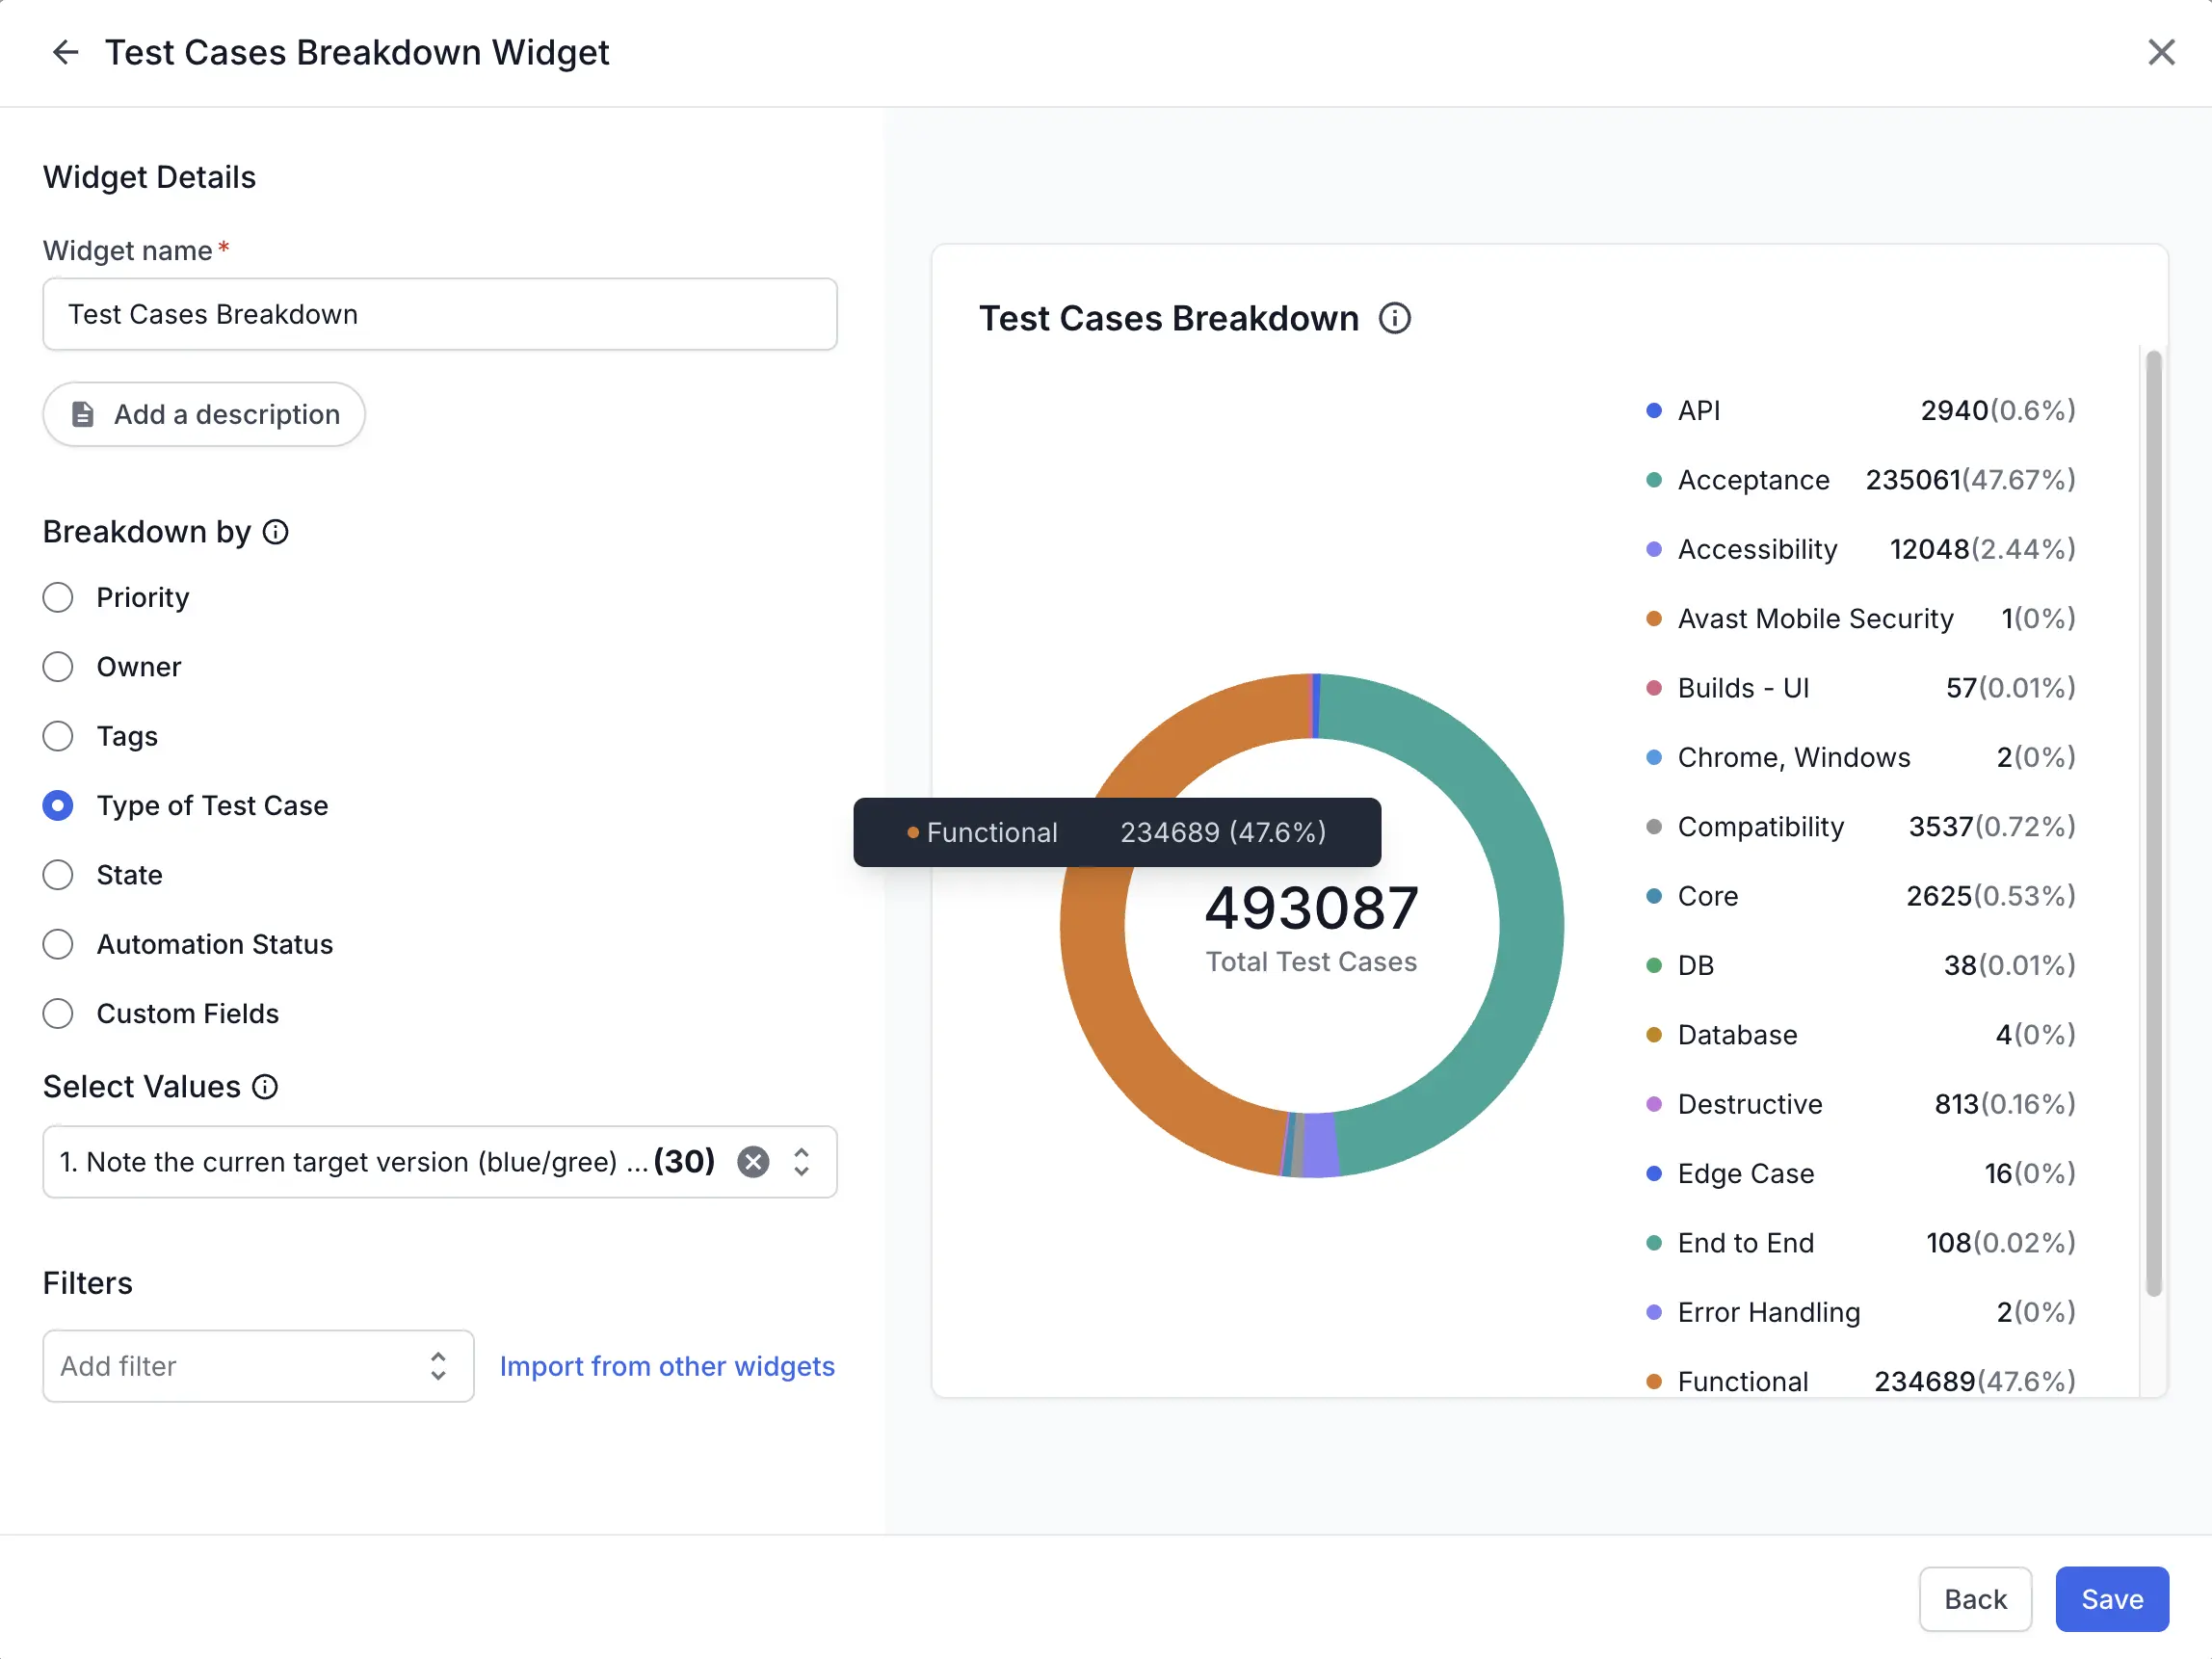Click the Error Handling legend entry
The width and height of the screenshot is (2212, 1659).
[x=1860, y=1312]
